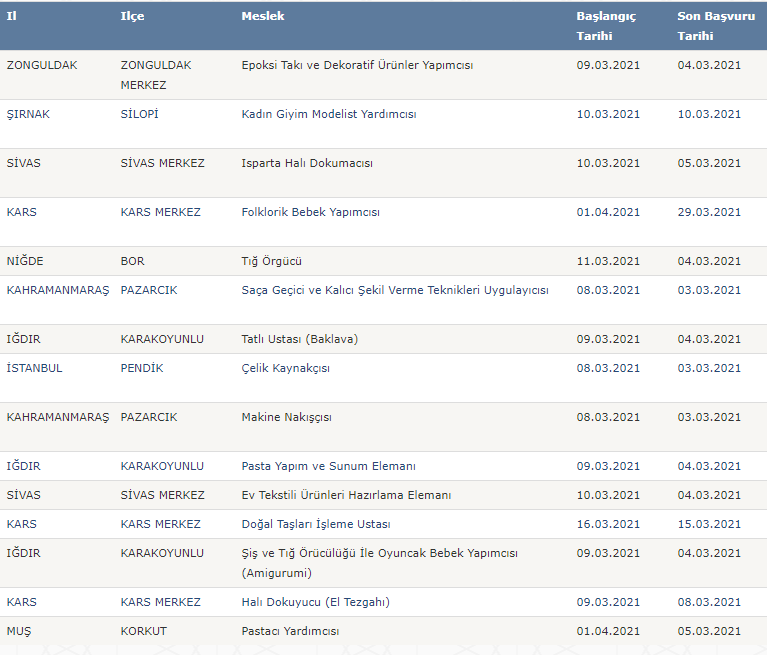Open Folklorik Bebek Yapımcısı entry
767x655 pixels.
[310, 212]
